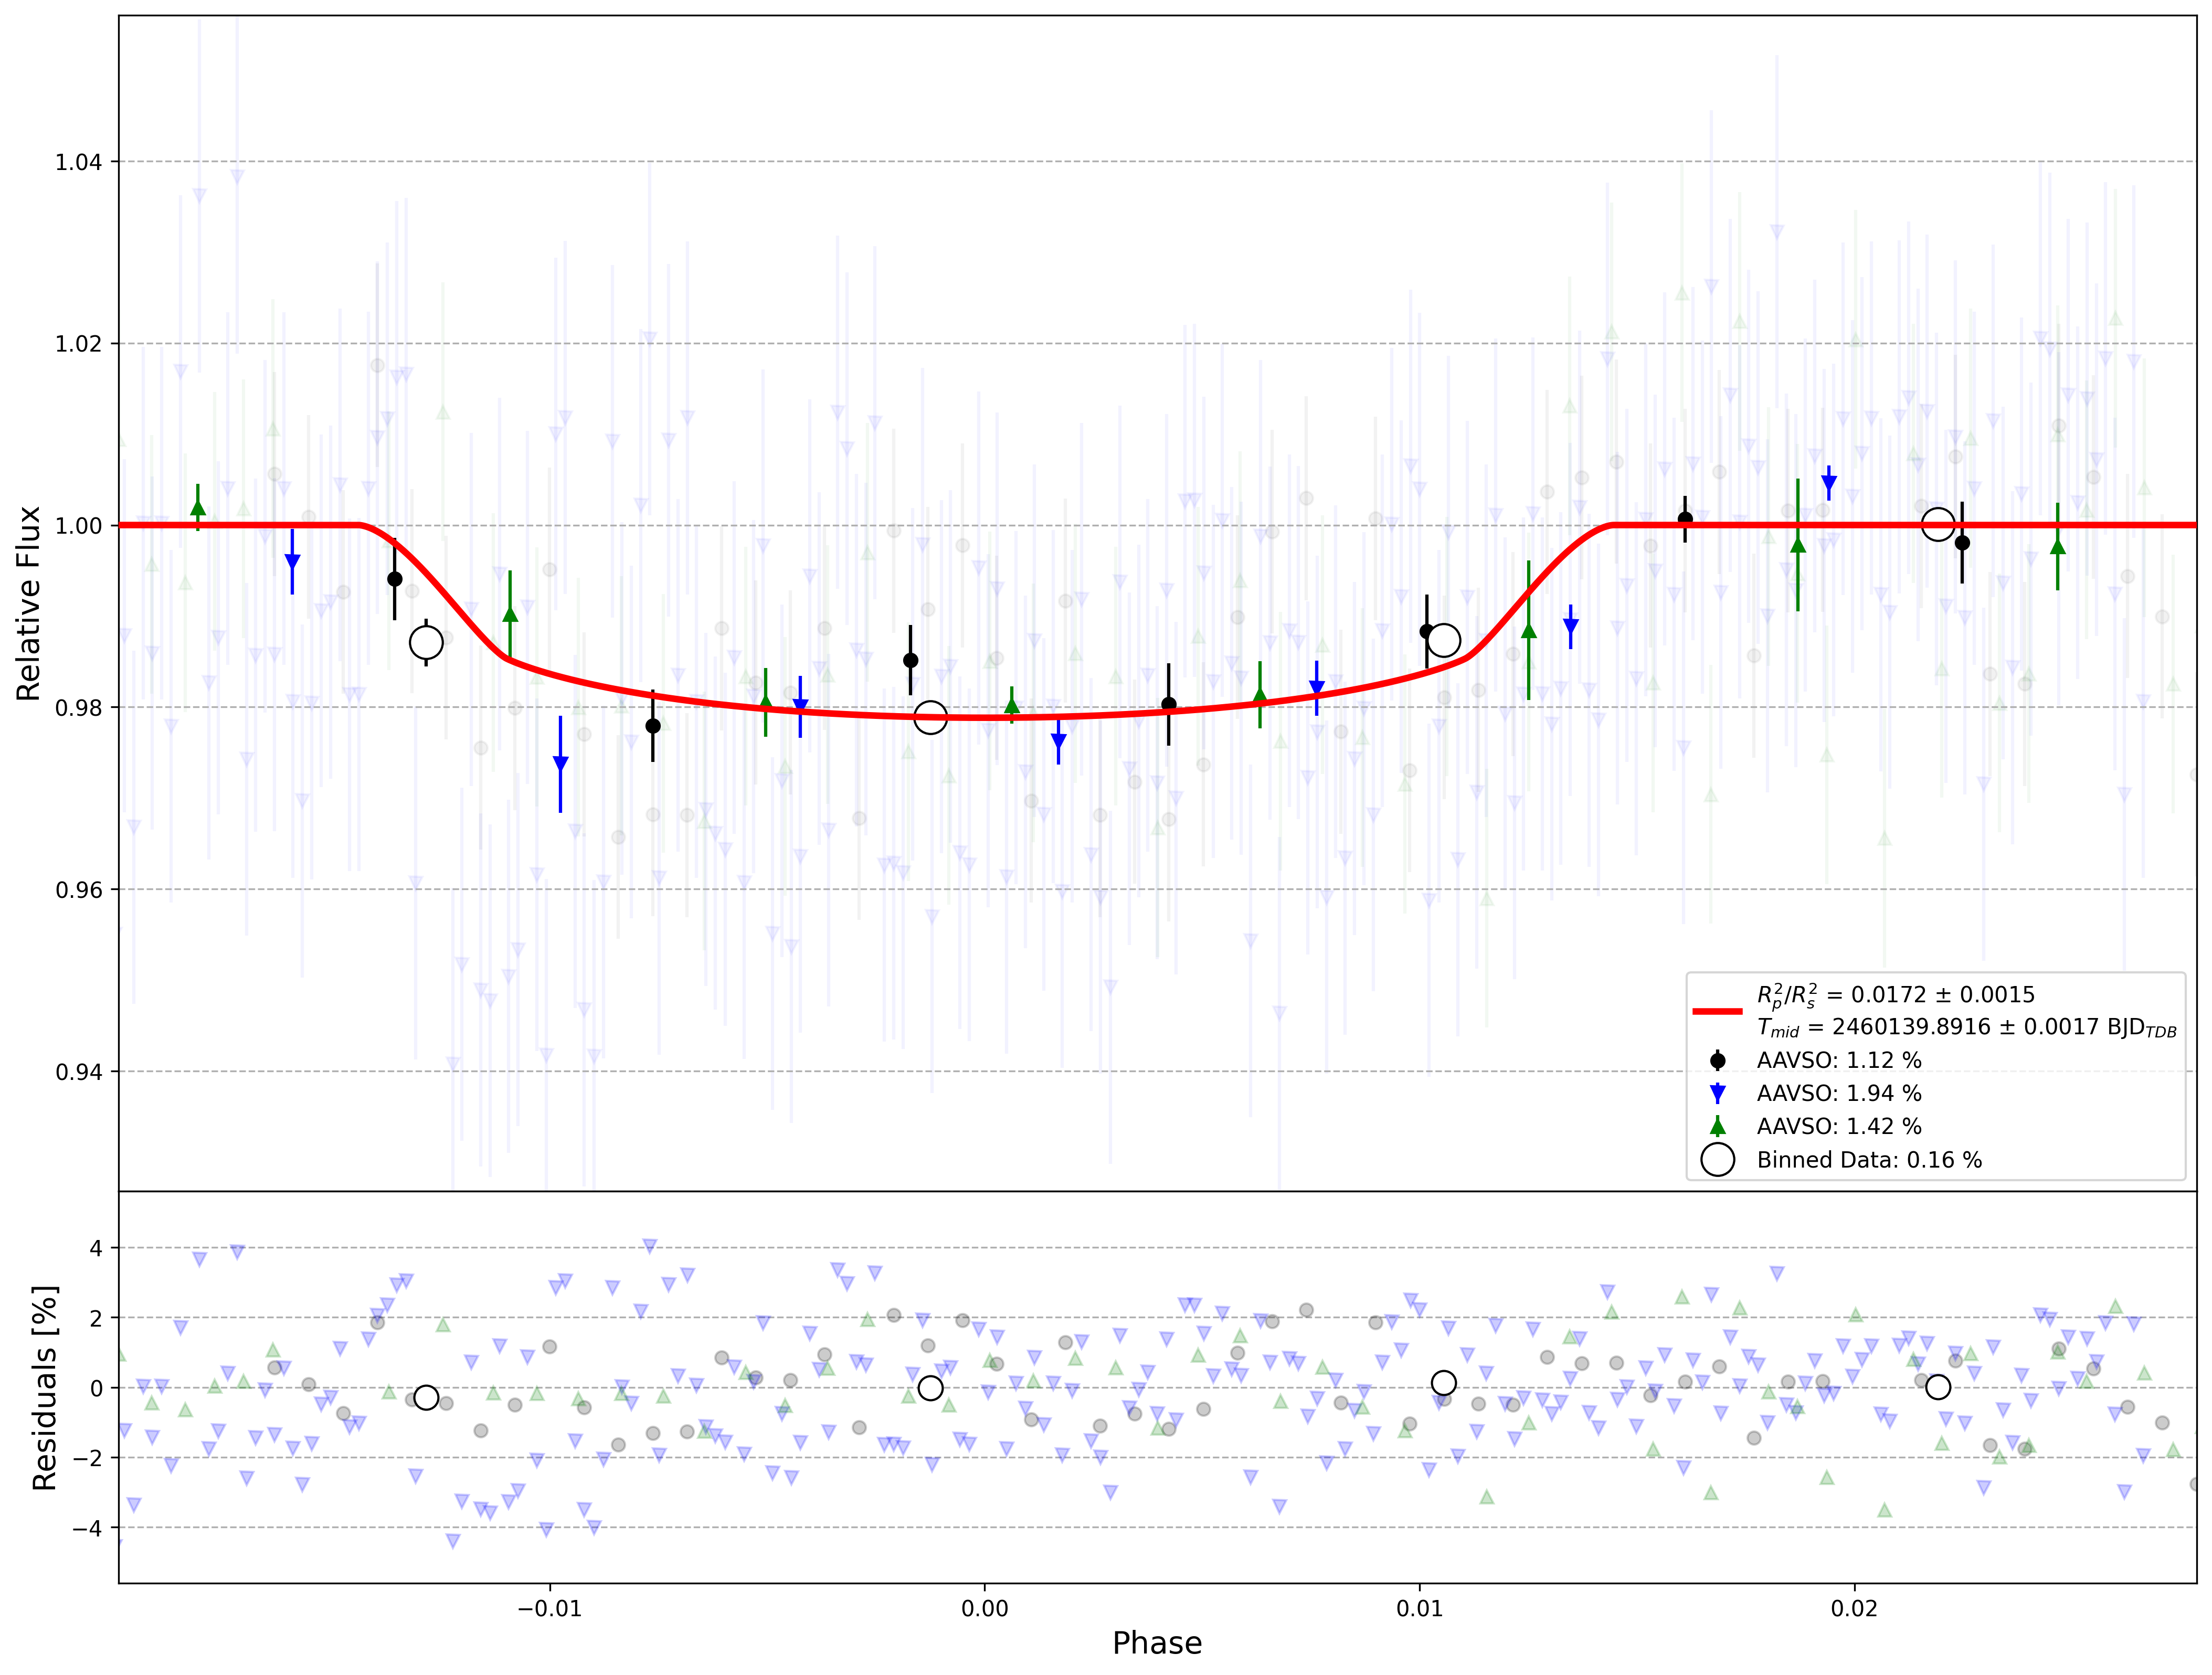Viewport: 2212px width, 1675px height.
Task: Click the 1.00 flux tick label
Action: (79, 526)
